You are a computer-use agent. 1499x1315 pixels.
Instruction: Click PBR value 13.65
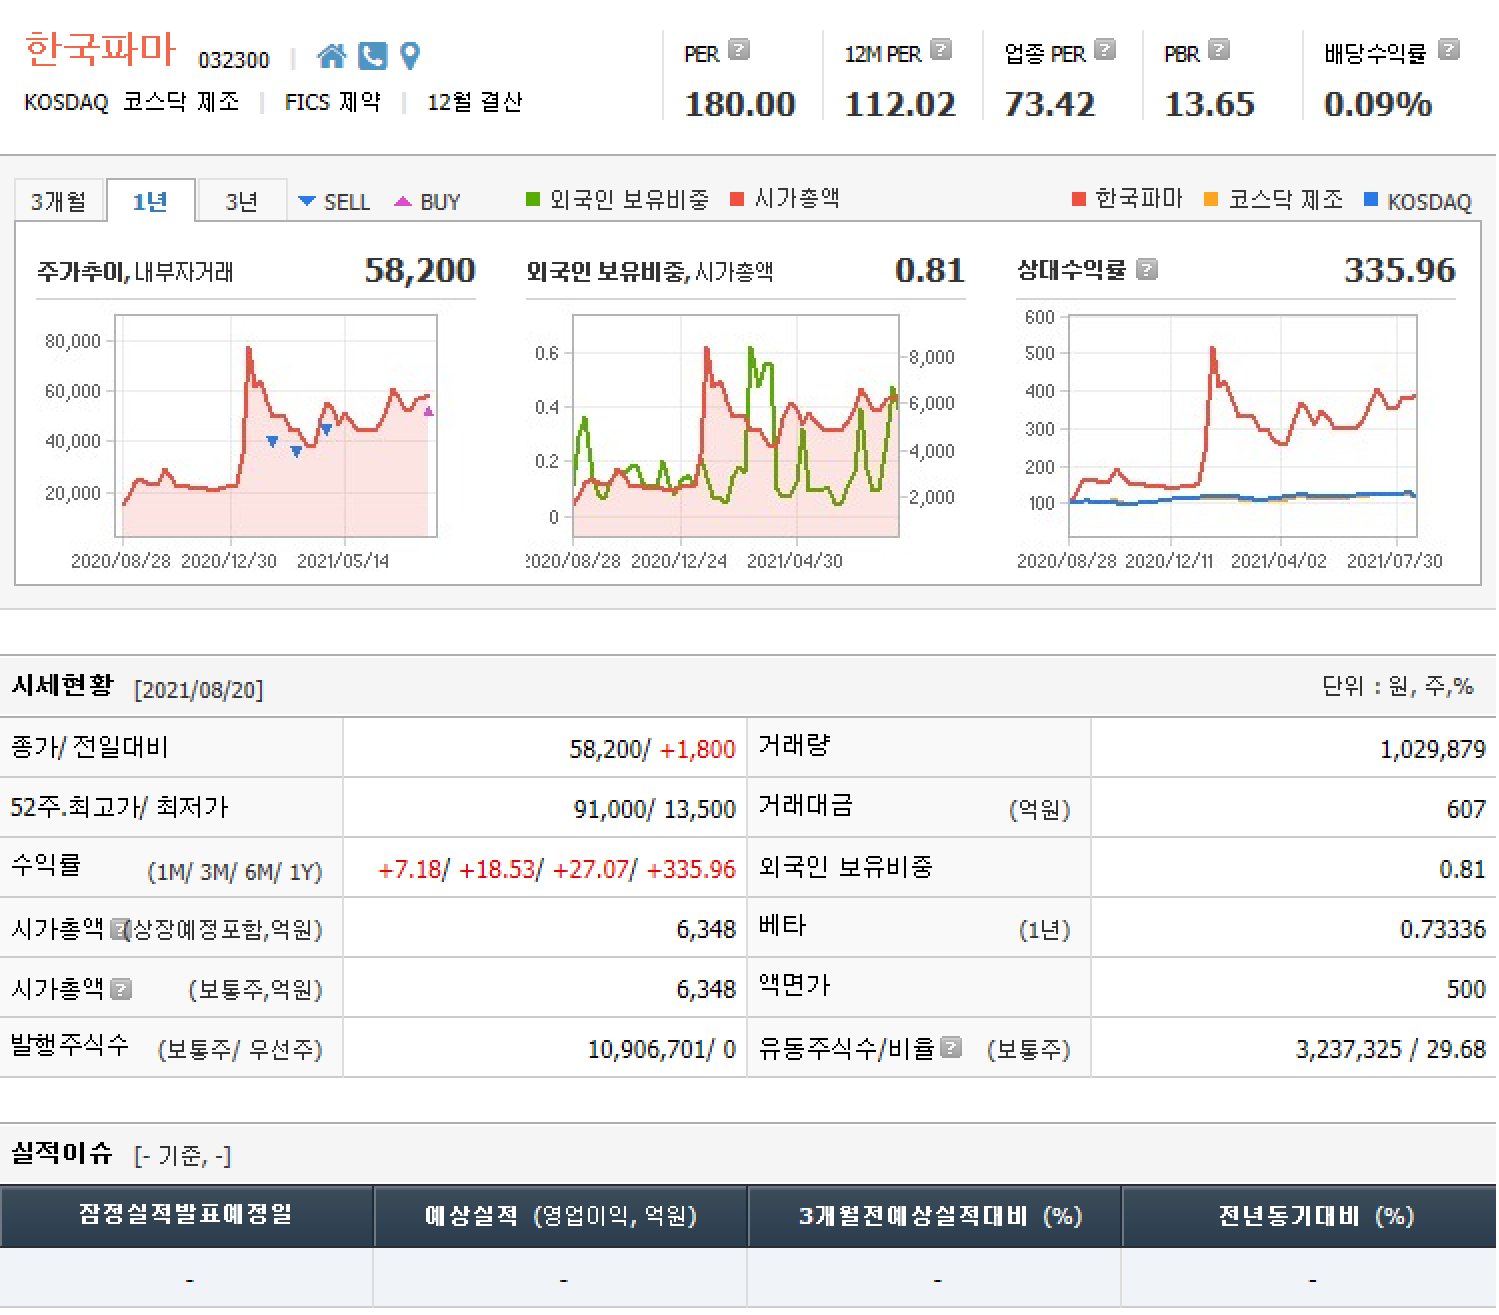[1209, 104]
